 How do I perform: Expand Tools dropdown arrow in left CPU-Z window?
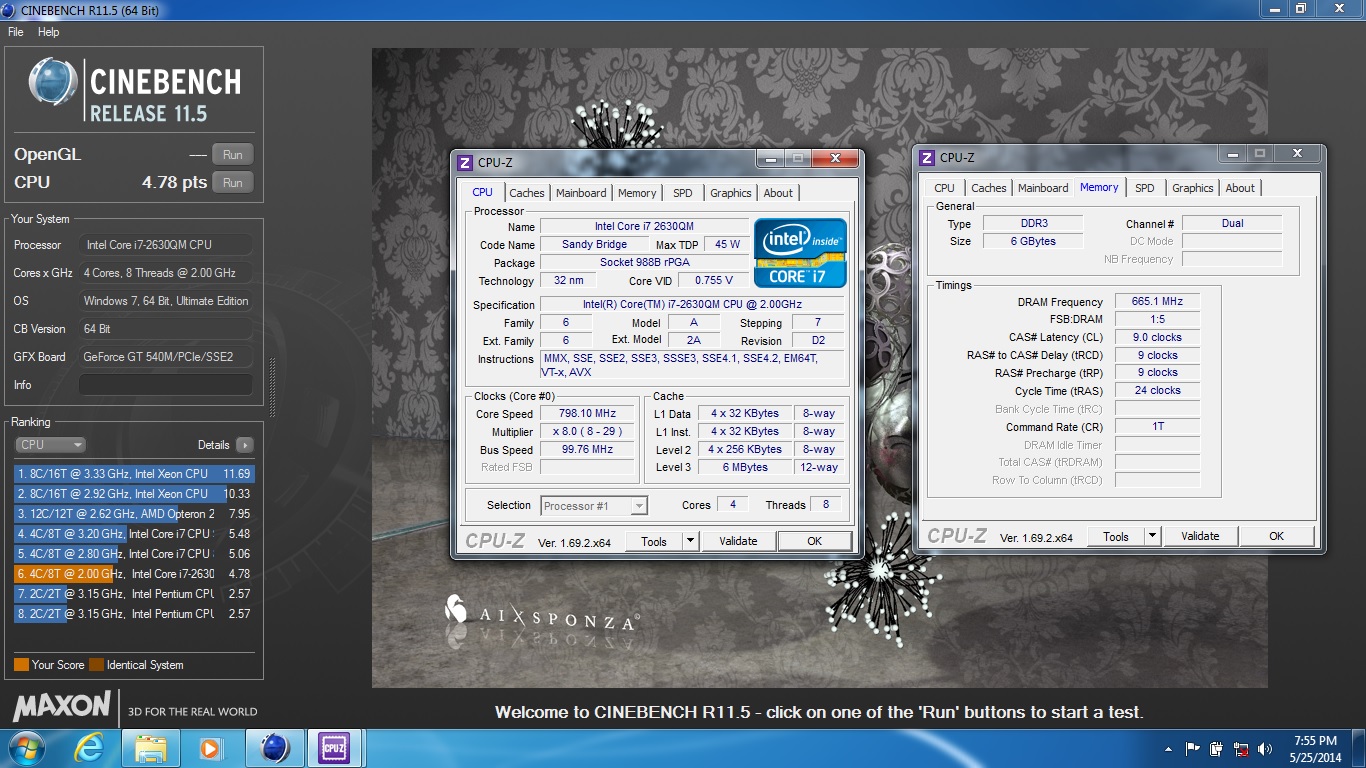(690, 541)
